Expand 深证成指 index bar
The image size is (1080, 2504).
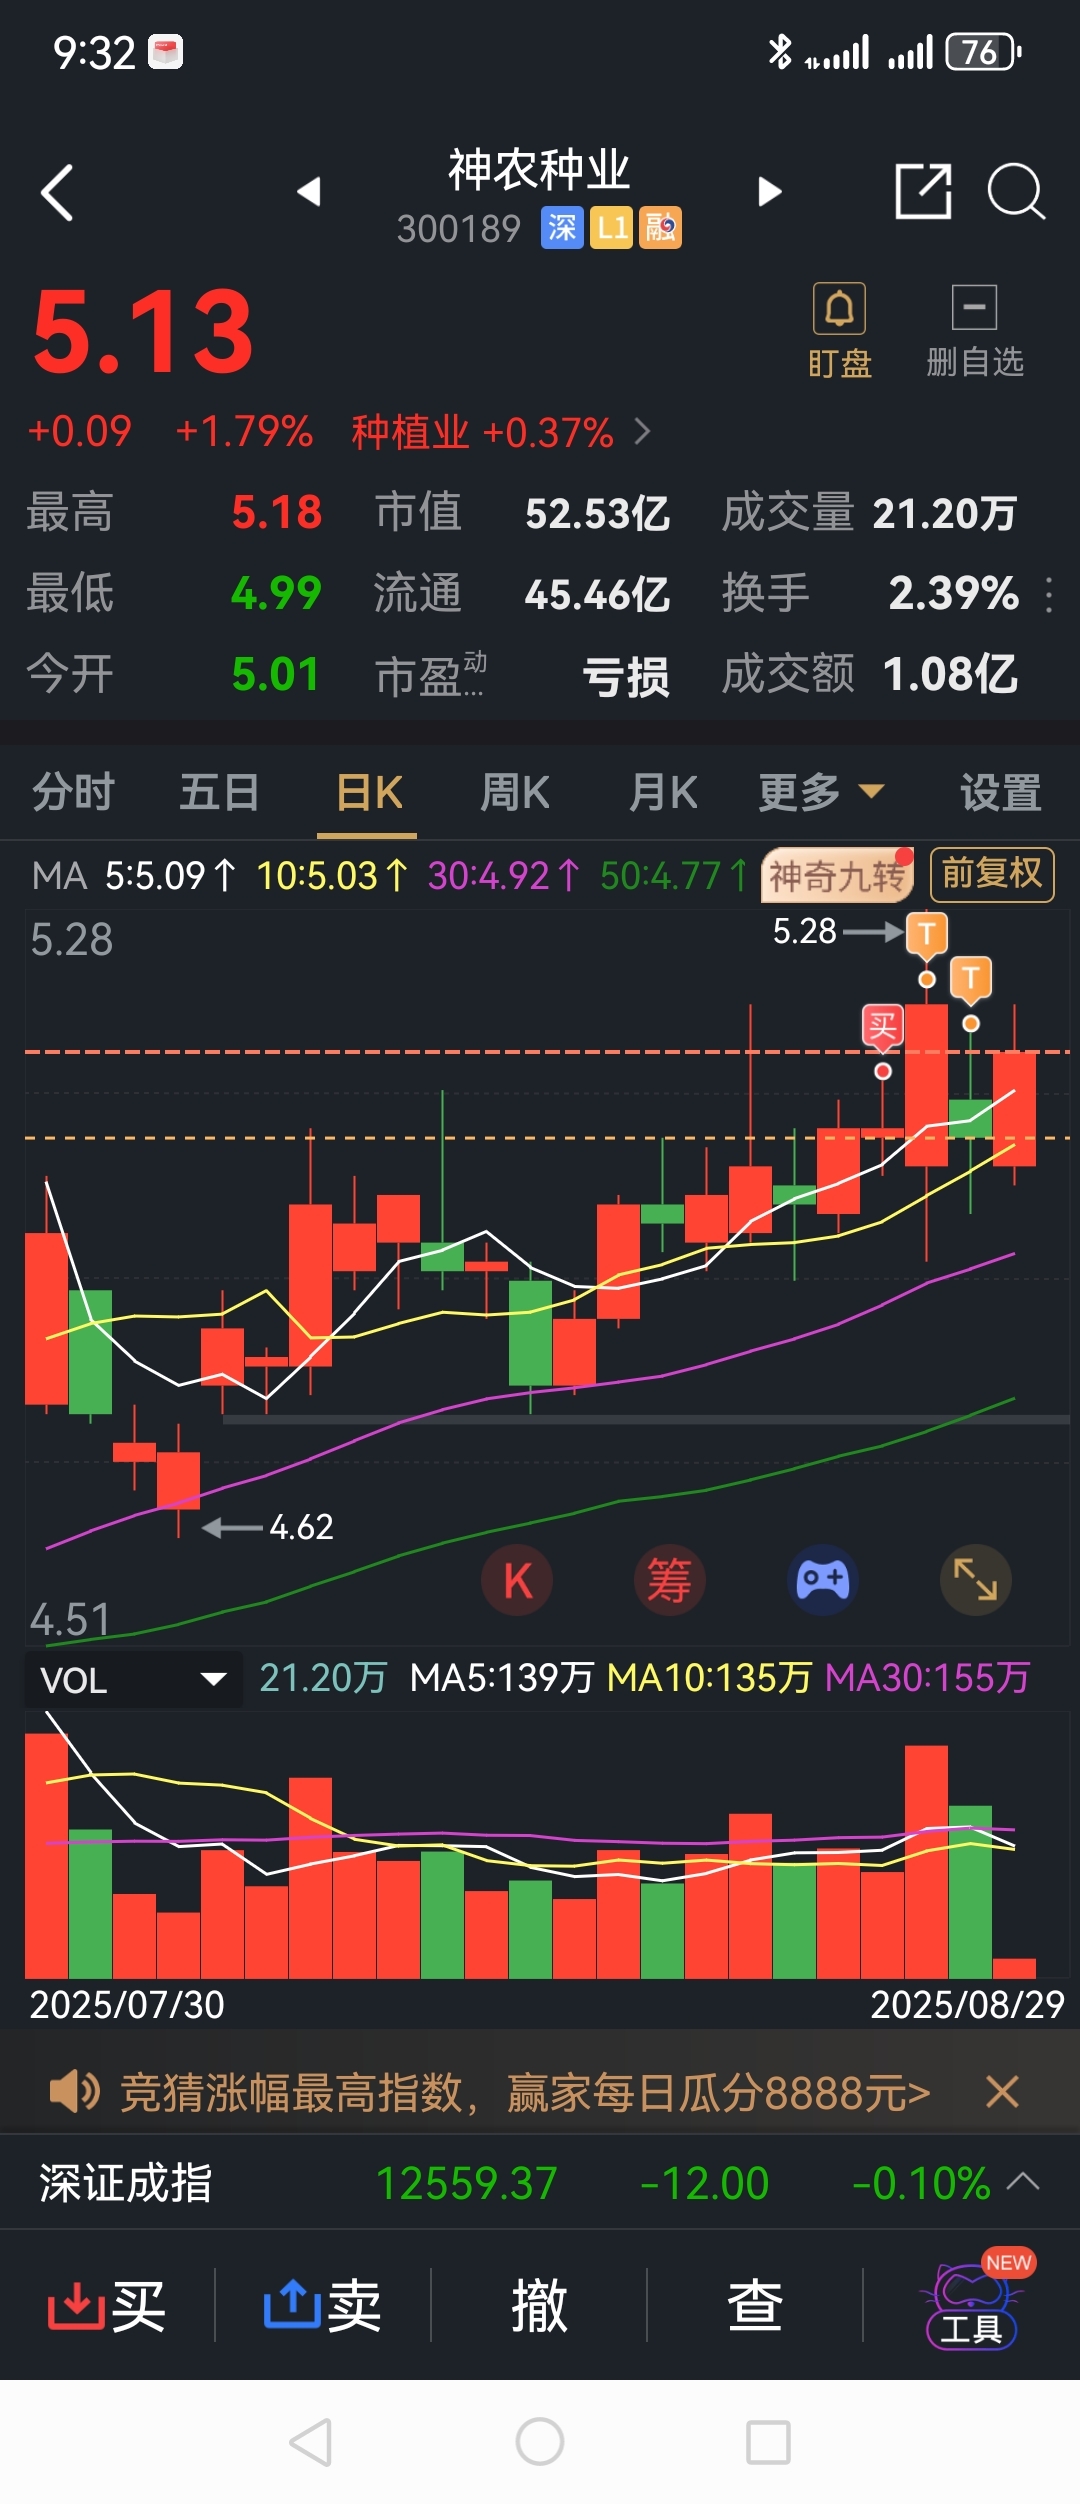[x=1023, y=2181]
